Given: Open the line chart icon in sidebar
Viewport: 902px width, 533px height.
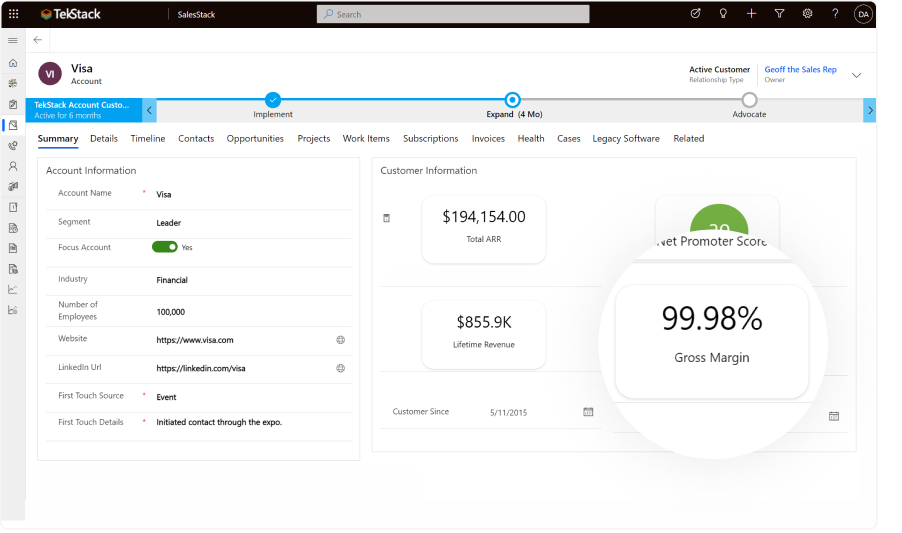Looking at the screenshot, I should coord(13,289).
